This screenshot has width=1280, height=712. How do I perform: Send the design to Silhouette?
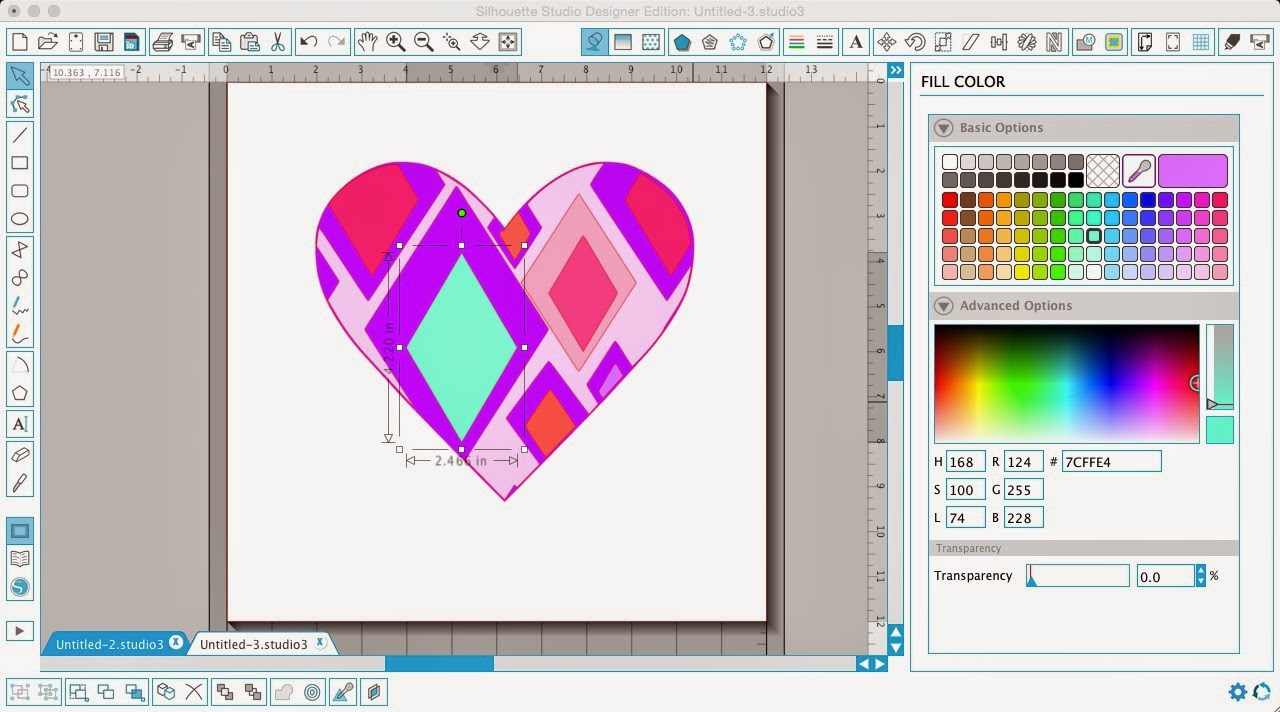[x=1257, y=42]
